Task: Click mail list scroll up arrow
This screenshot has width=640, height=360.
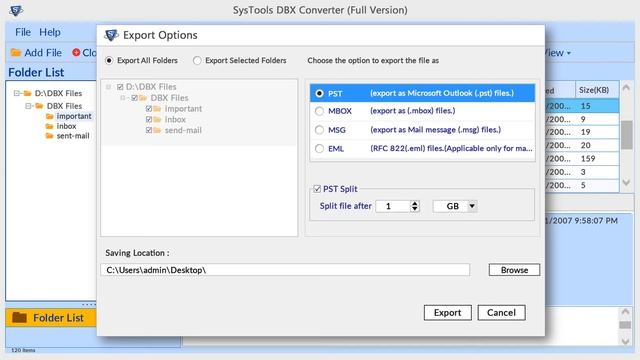Action: point(627,87)
